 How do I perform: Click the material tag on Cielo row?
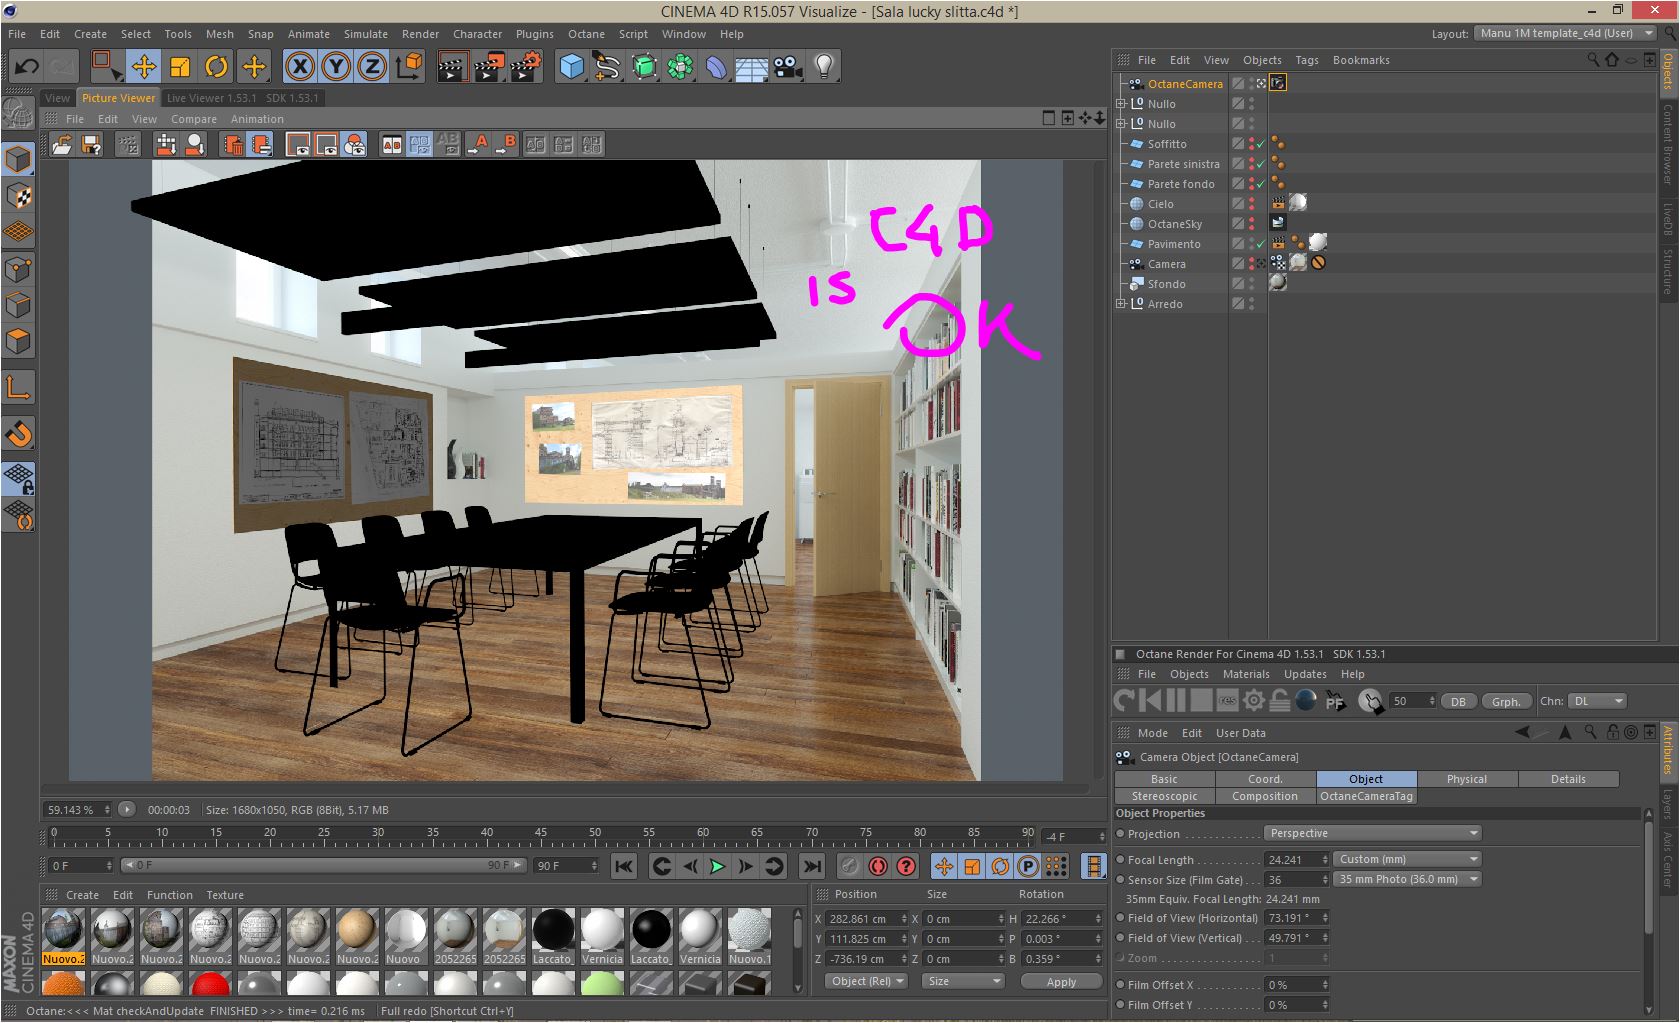[1298, 203]
